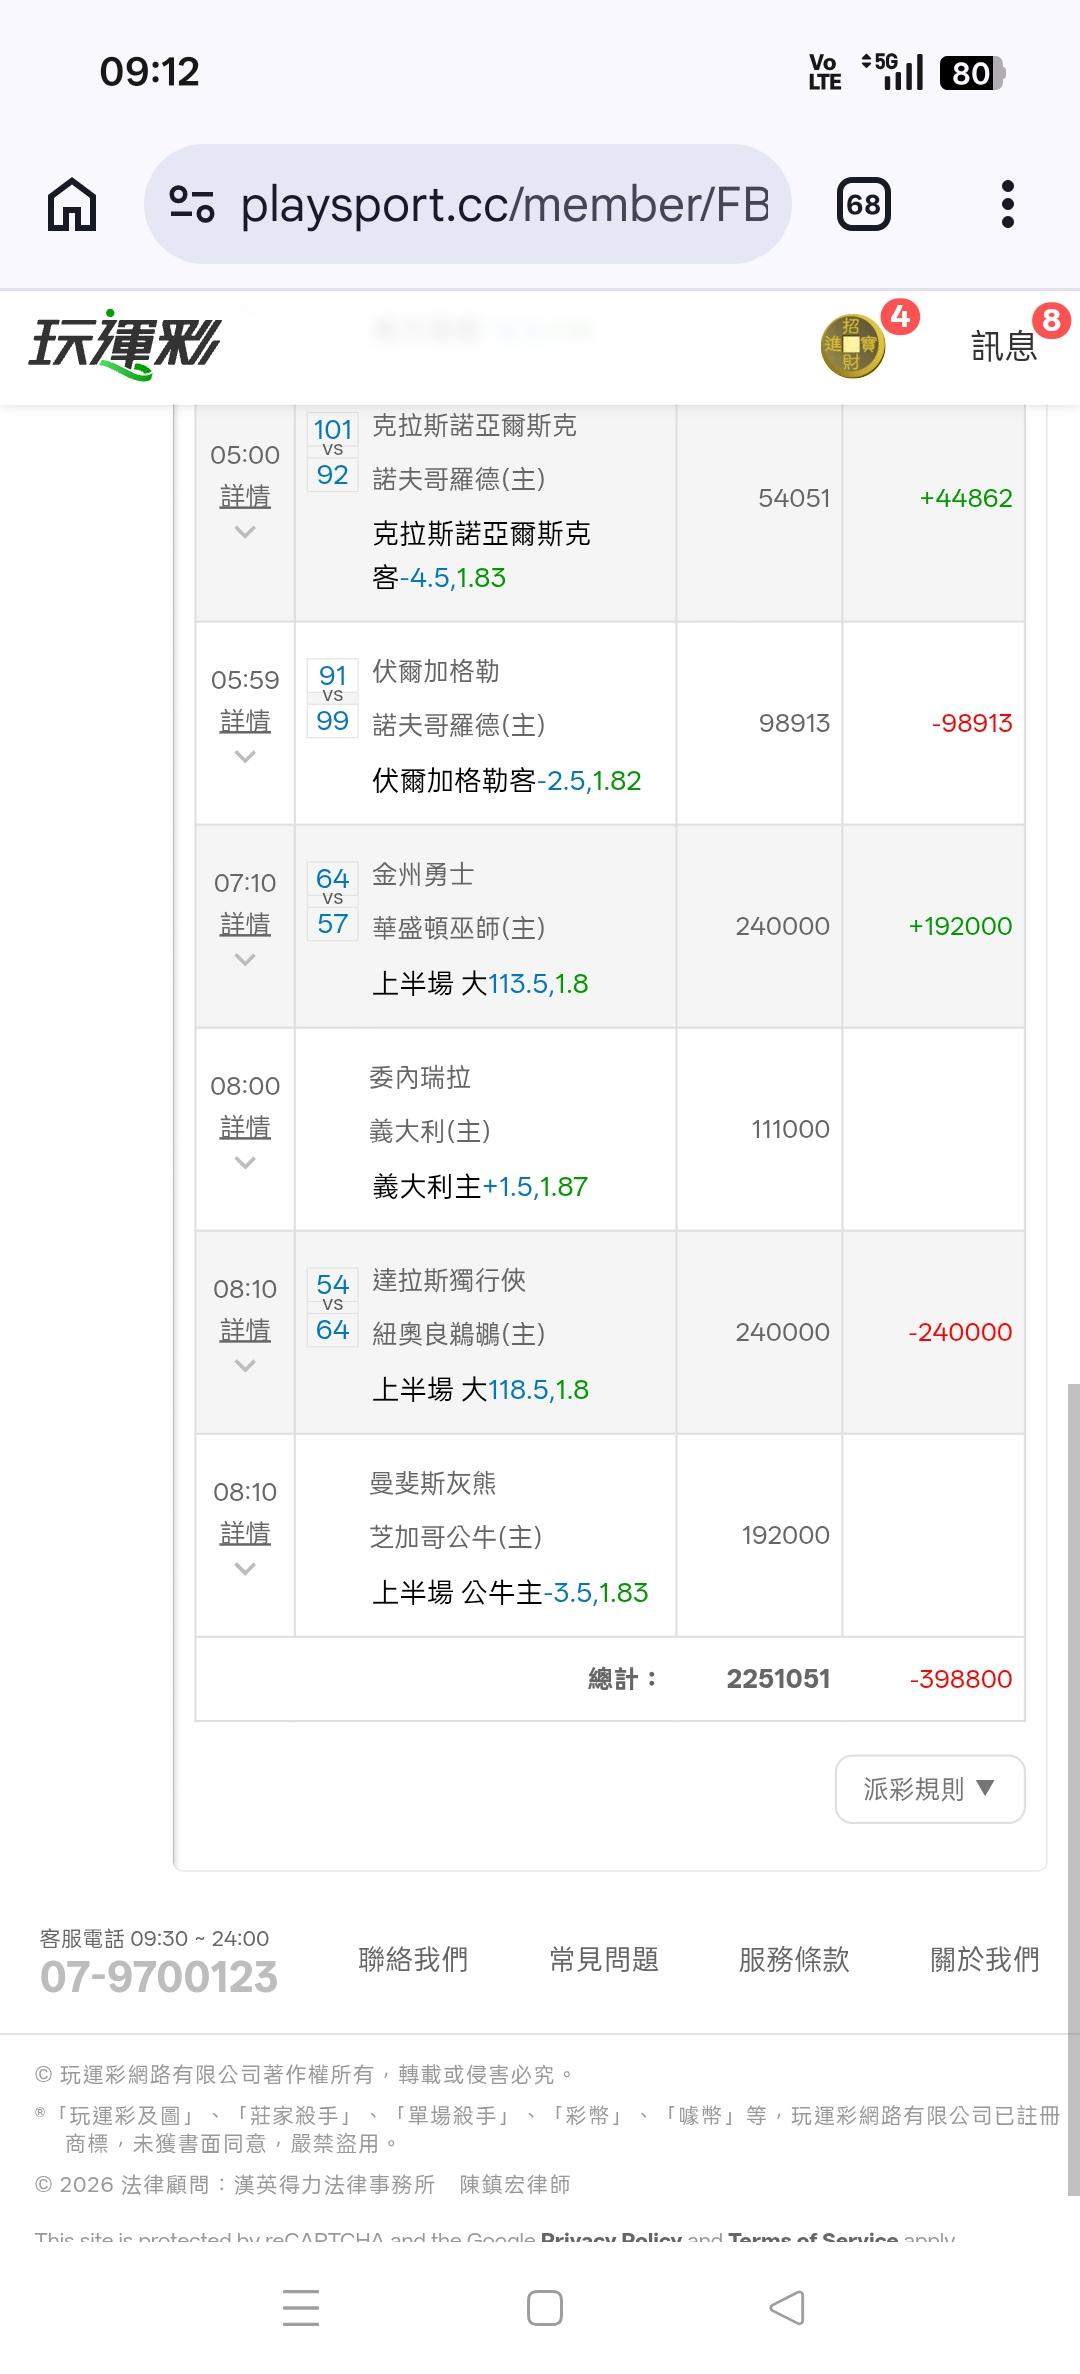1080x2374 pixels.
Task: Open the browser three-dot menu
Action: [x=1007, y=205]
